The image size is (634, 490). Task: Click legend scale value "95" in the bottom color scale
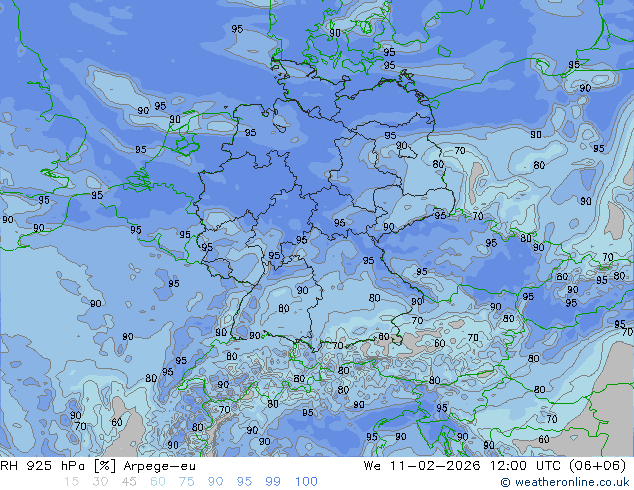click(244, 482)
